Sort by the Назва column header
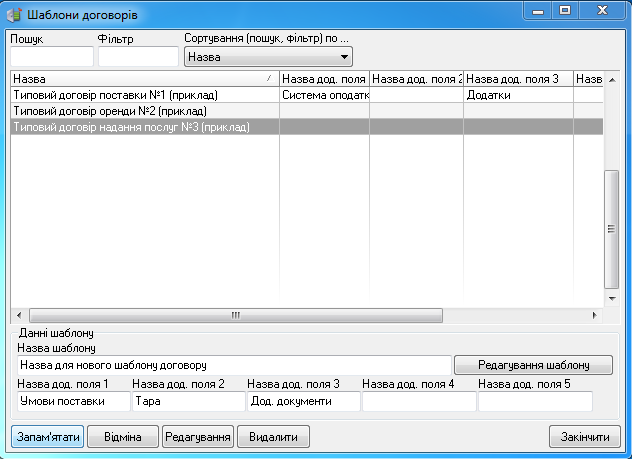The height and width of the screenshot is (459, 632). [144, 79]
